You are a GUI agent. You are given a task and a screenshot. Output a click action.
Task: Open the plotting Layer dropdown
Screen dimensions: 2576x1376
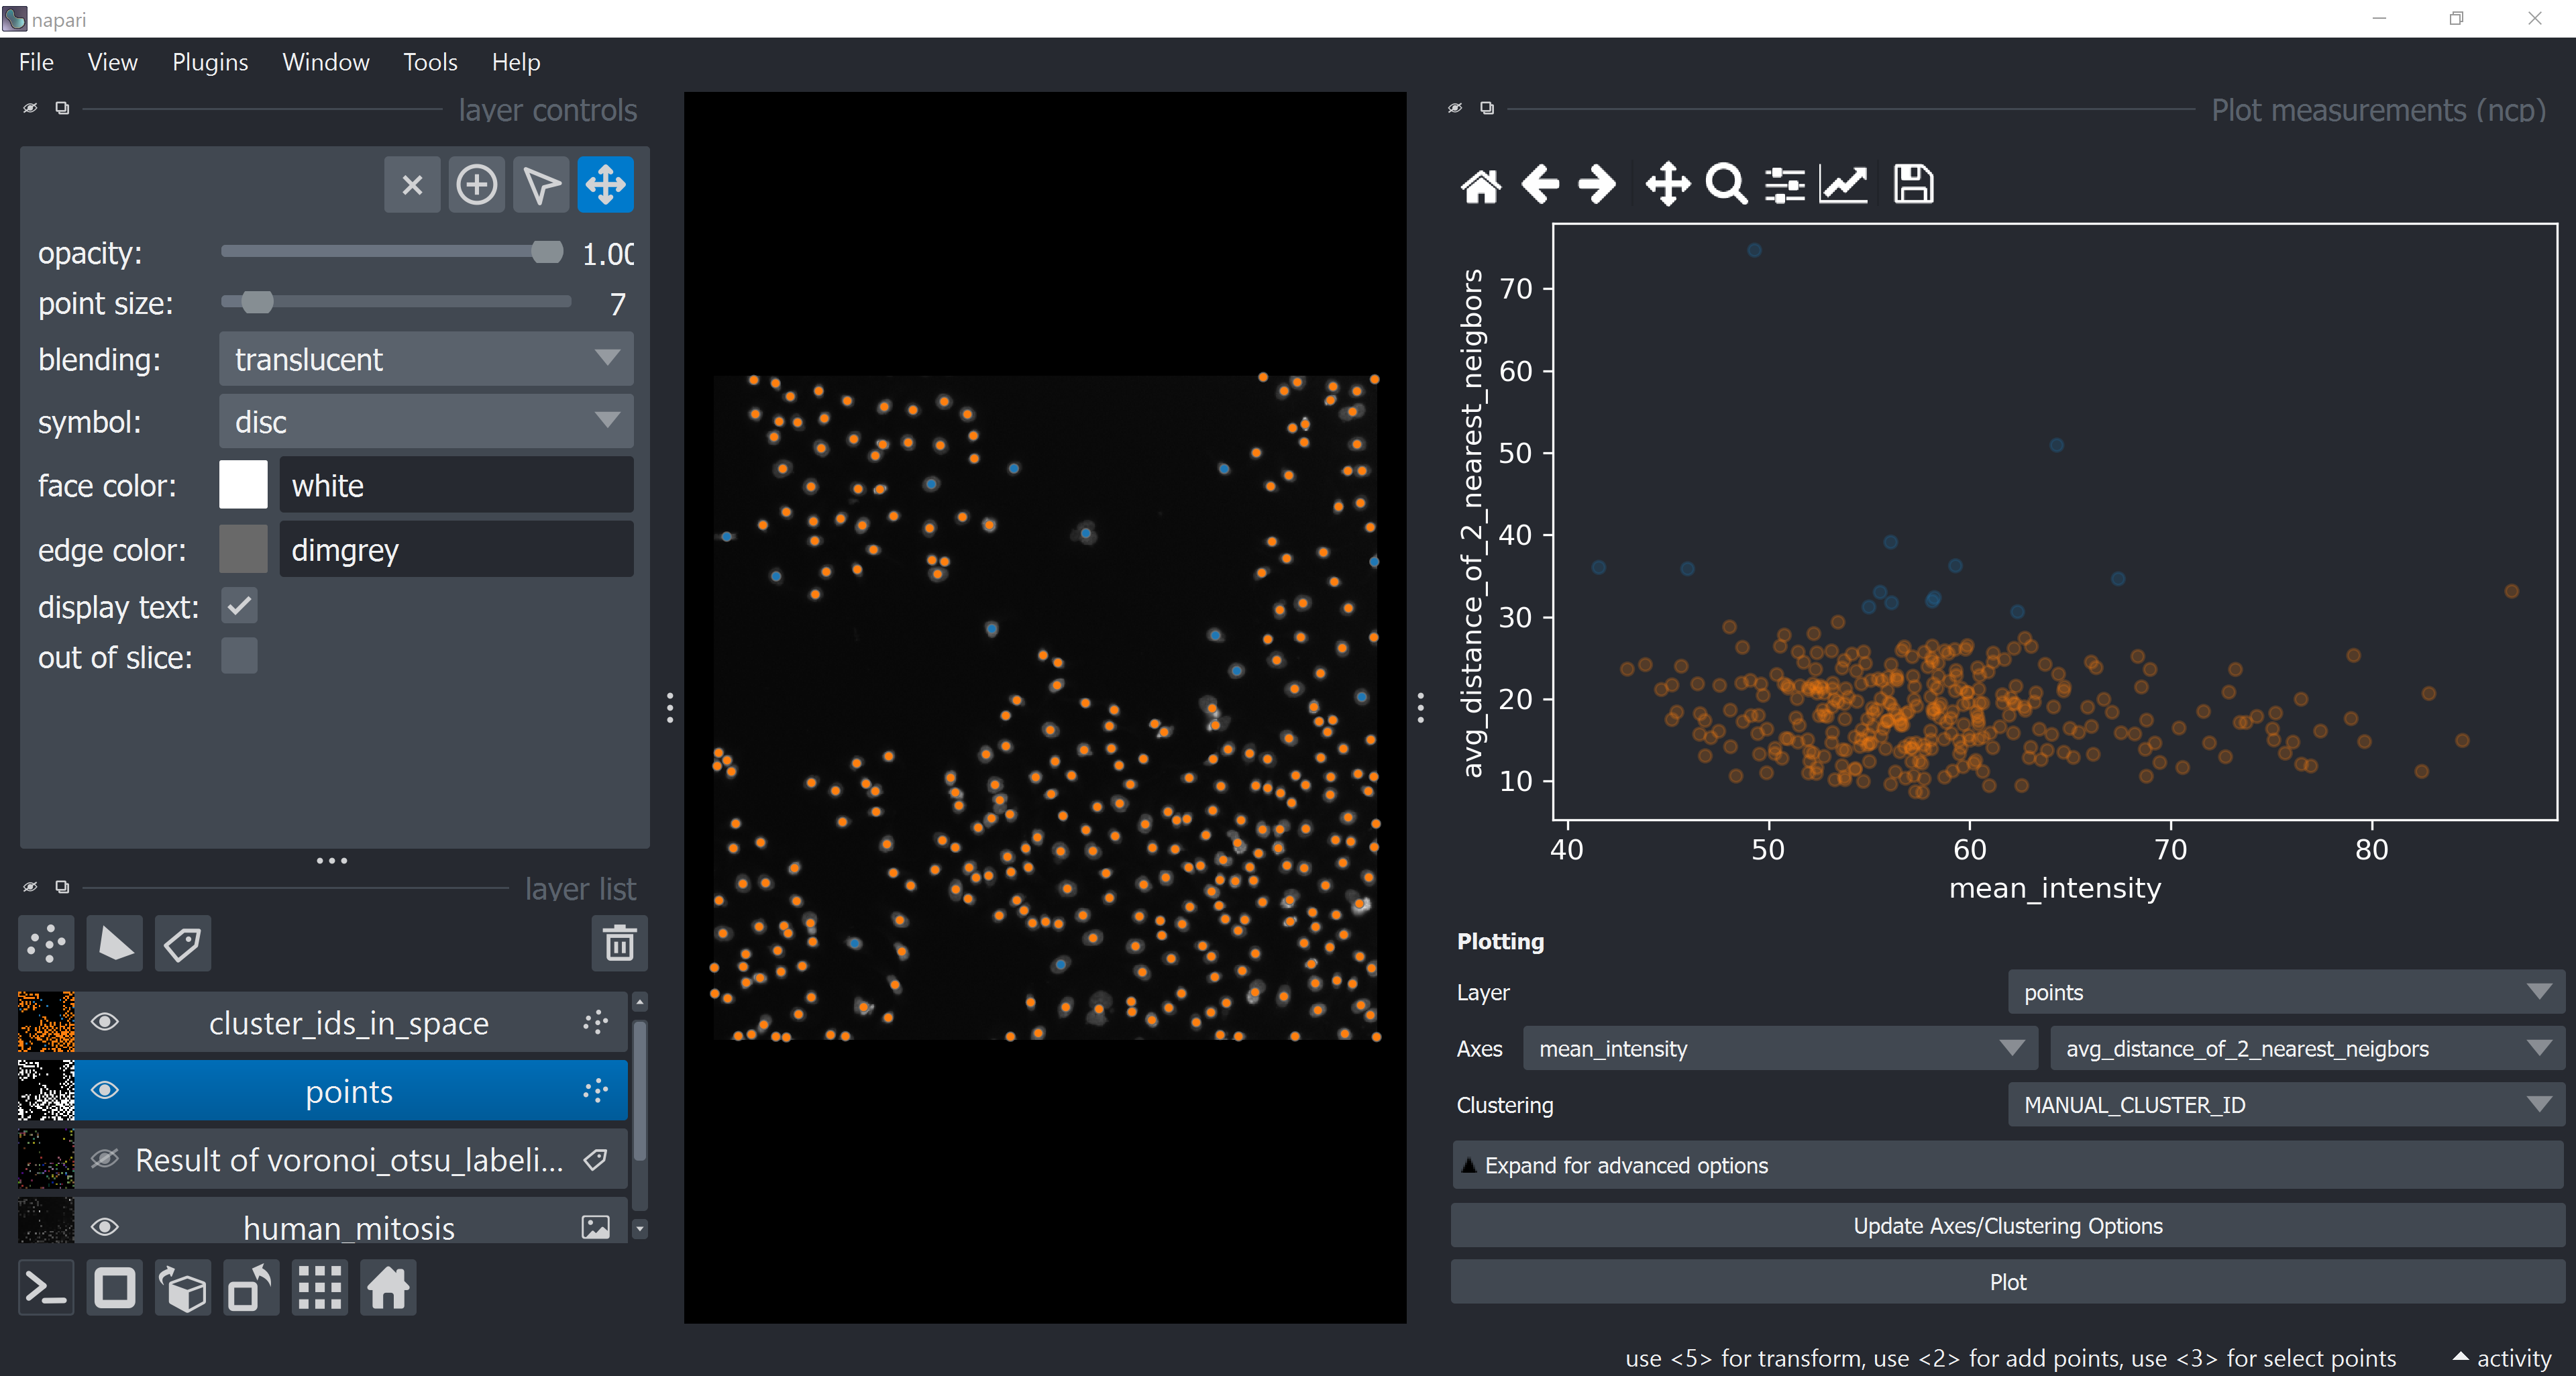click(2286, 992)
